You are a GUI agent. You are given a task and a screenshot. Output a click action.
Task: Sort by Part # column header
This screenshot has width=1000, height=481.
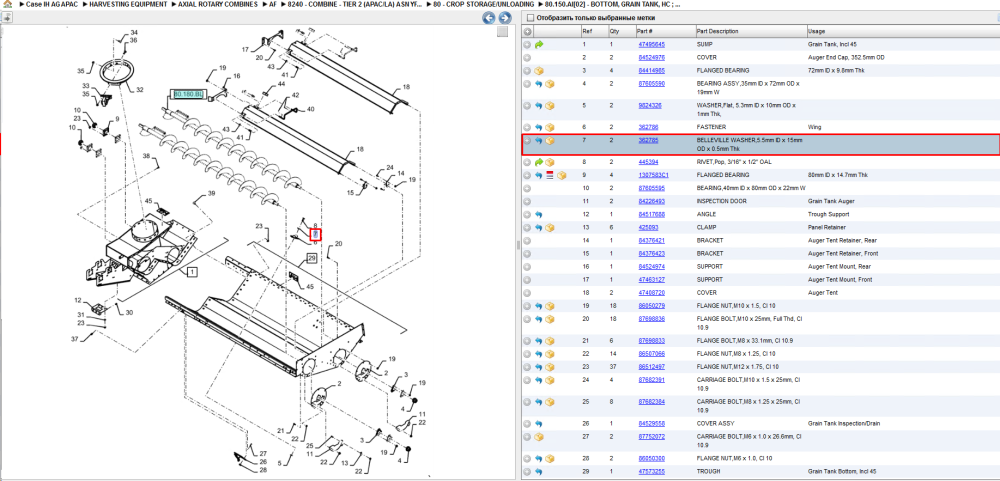(x=665, y=31)
